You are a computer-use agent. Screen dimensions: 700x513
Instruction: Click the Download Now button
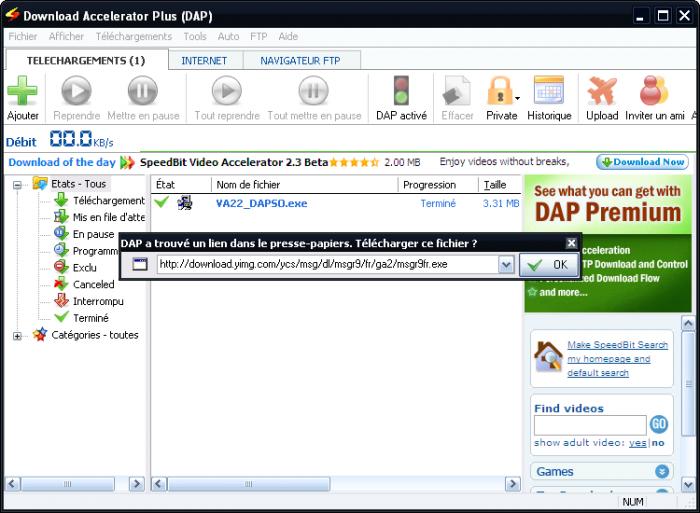[x=642, y=162]
